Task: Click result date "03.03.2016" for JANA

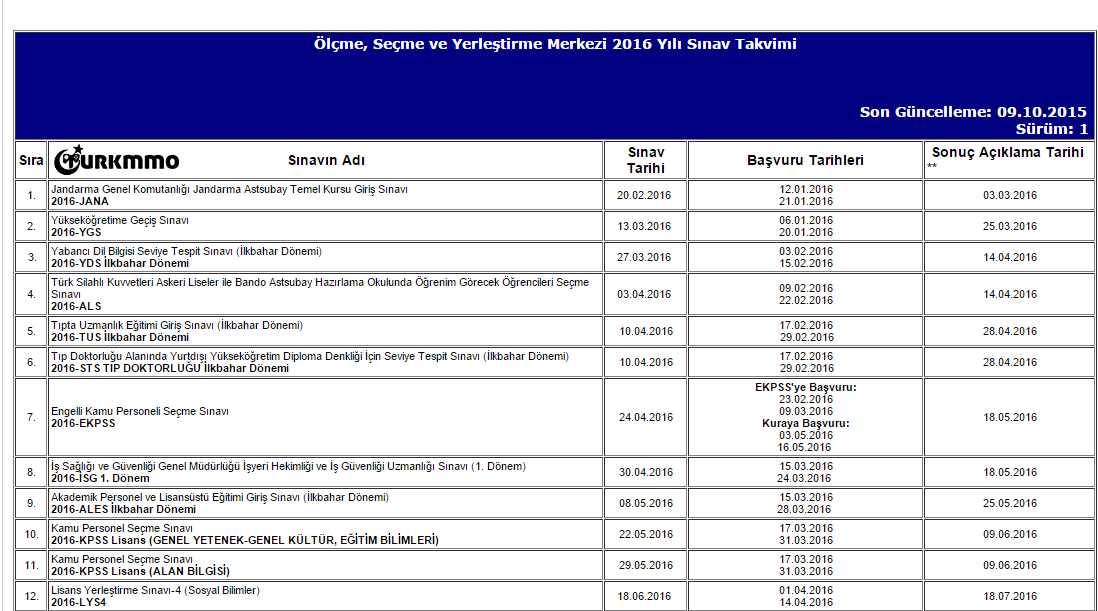Action: tap(1010, 195)
